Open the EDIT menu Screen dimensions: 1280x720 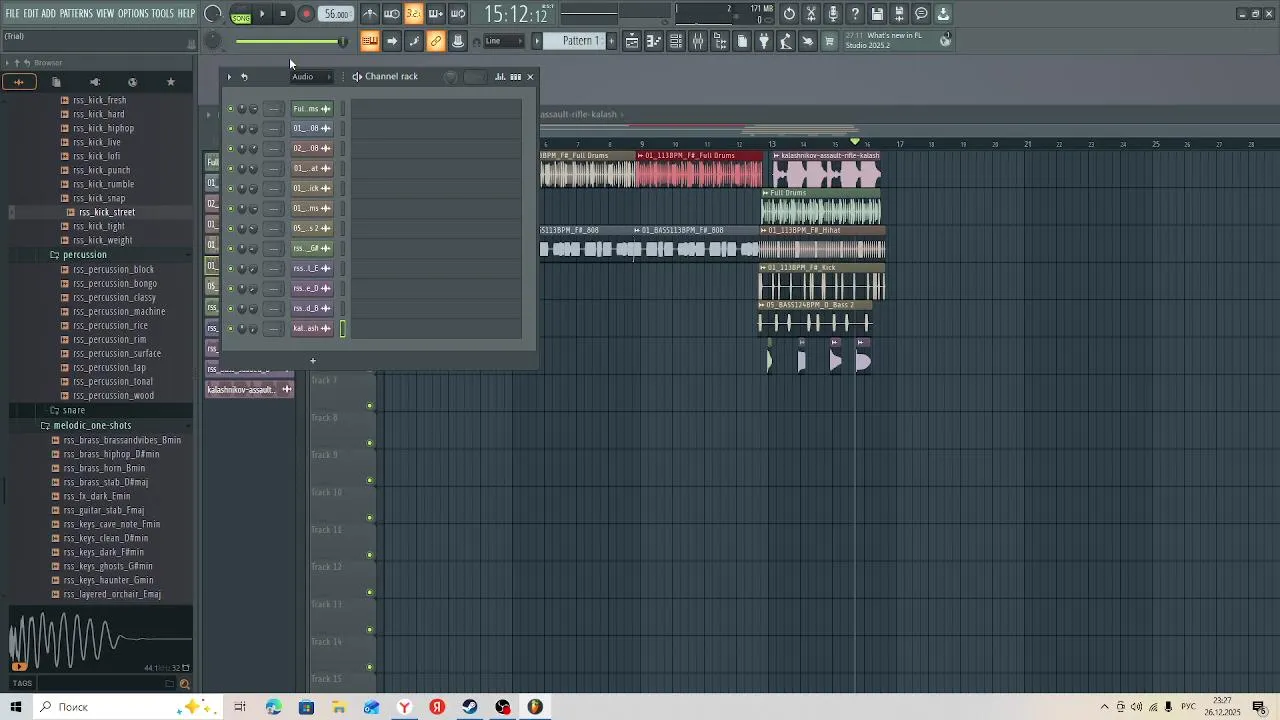pos(31,14)
